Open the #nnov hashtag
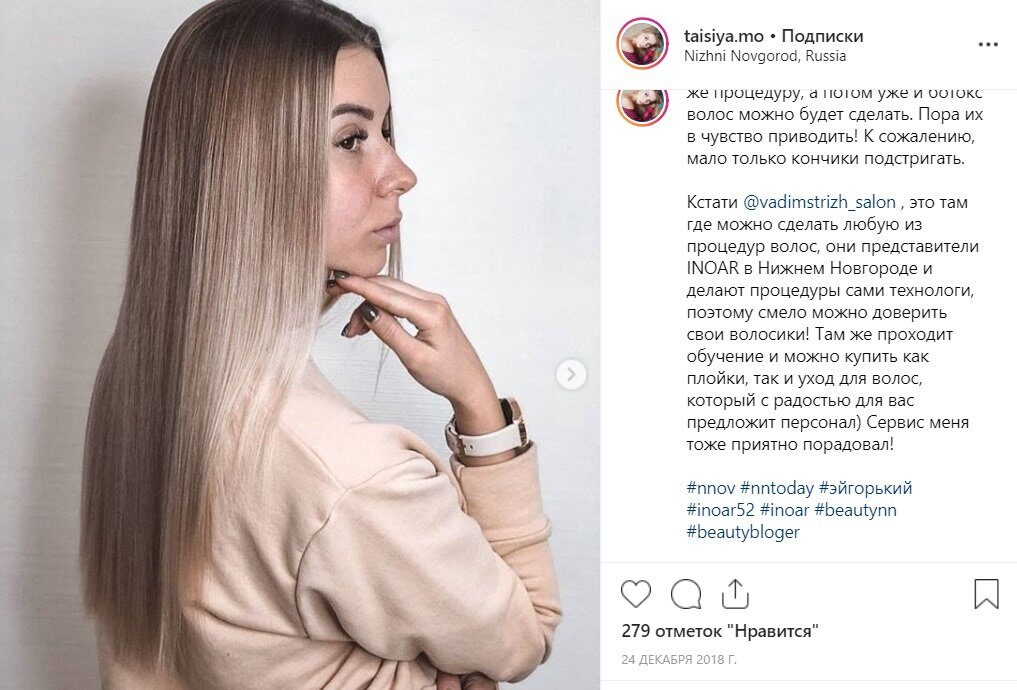The height and width of the screenshot is (690, 1017). pyautogui.click(x=710, y=488)
